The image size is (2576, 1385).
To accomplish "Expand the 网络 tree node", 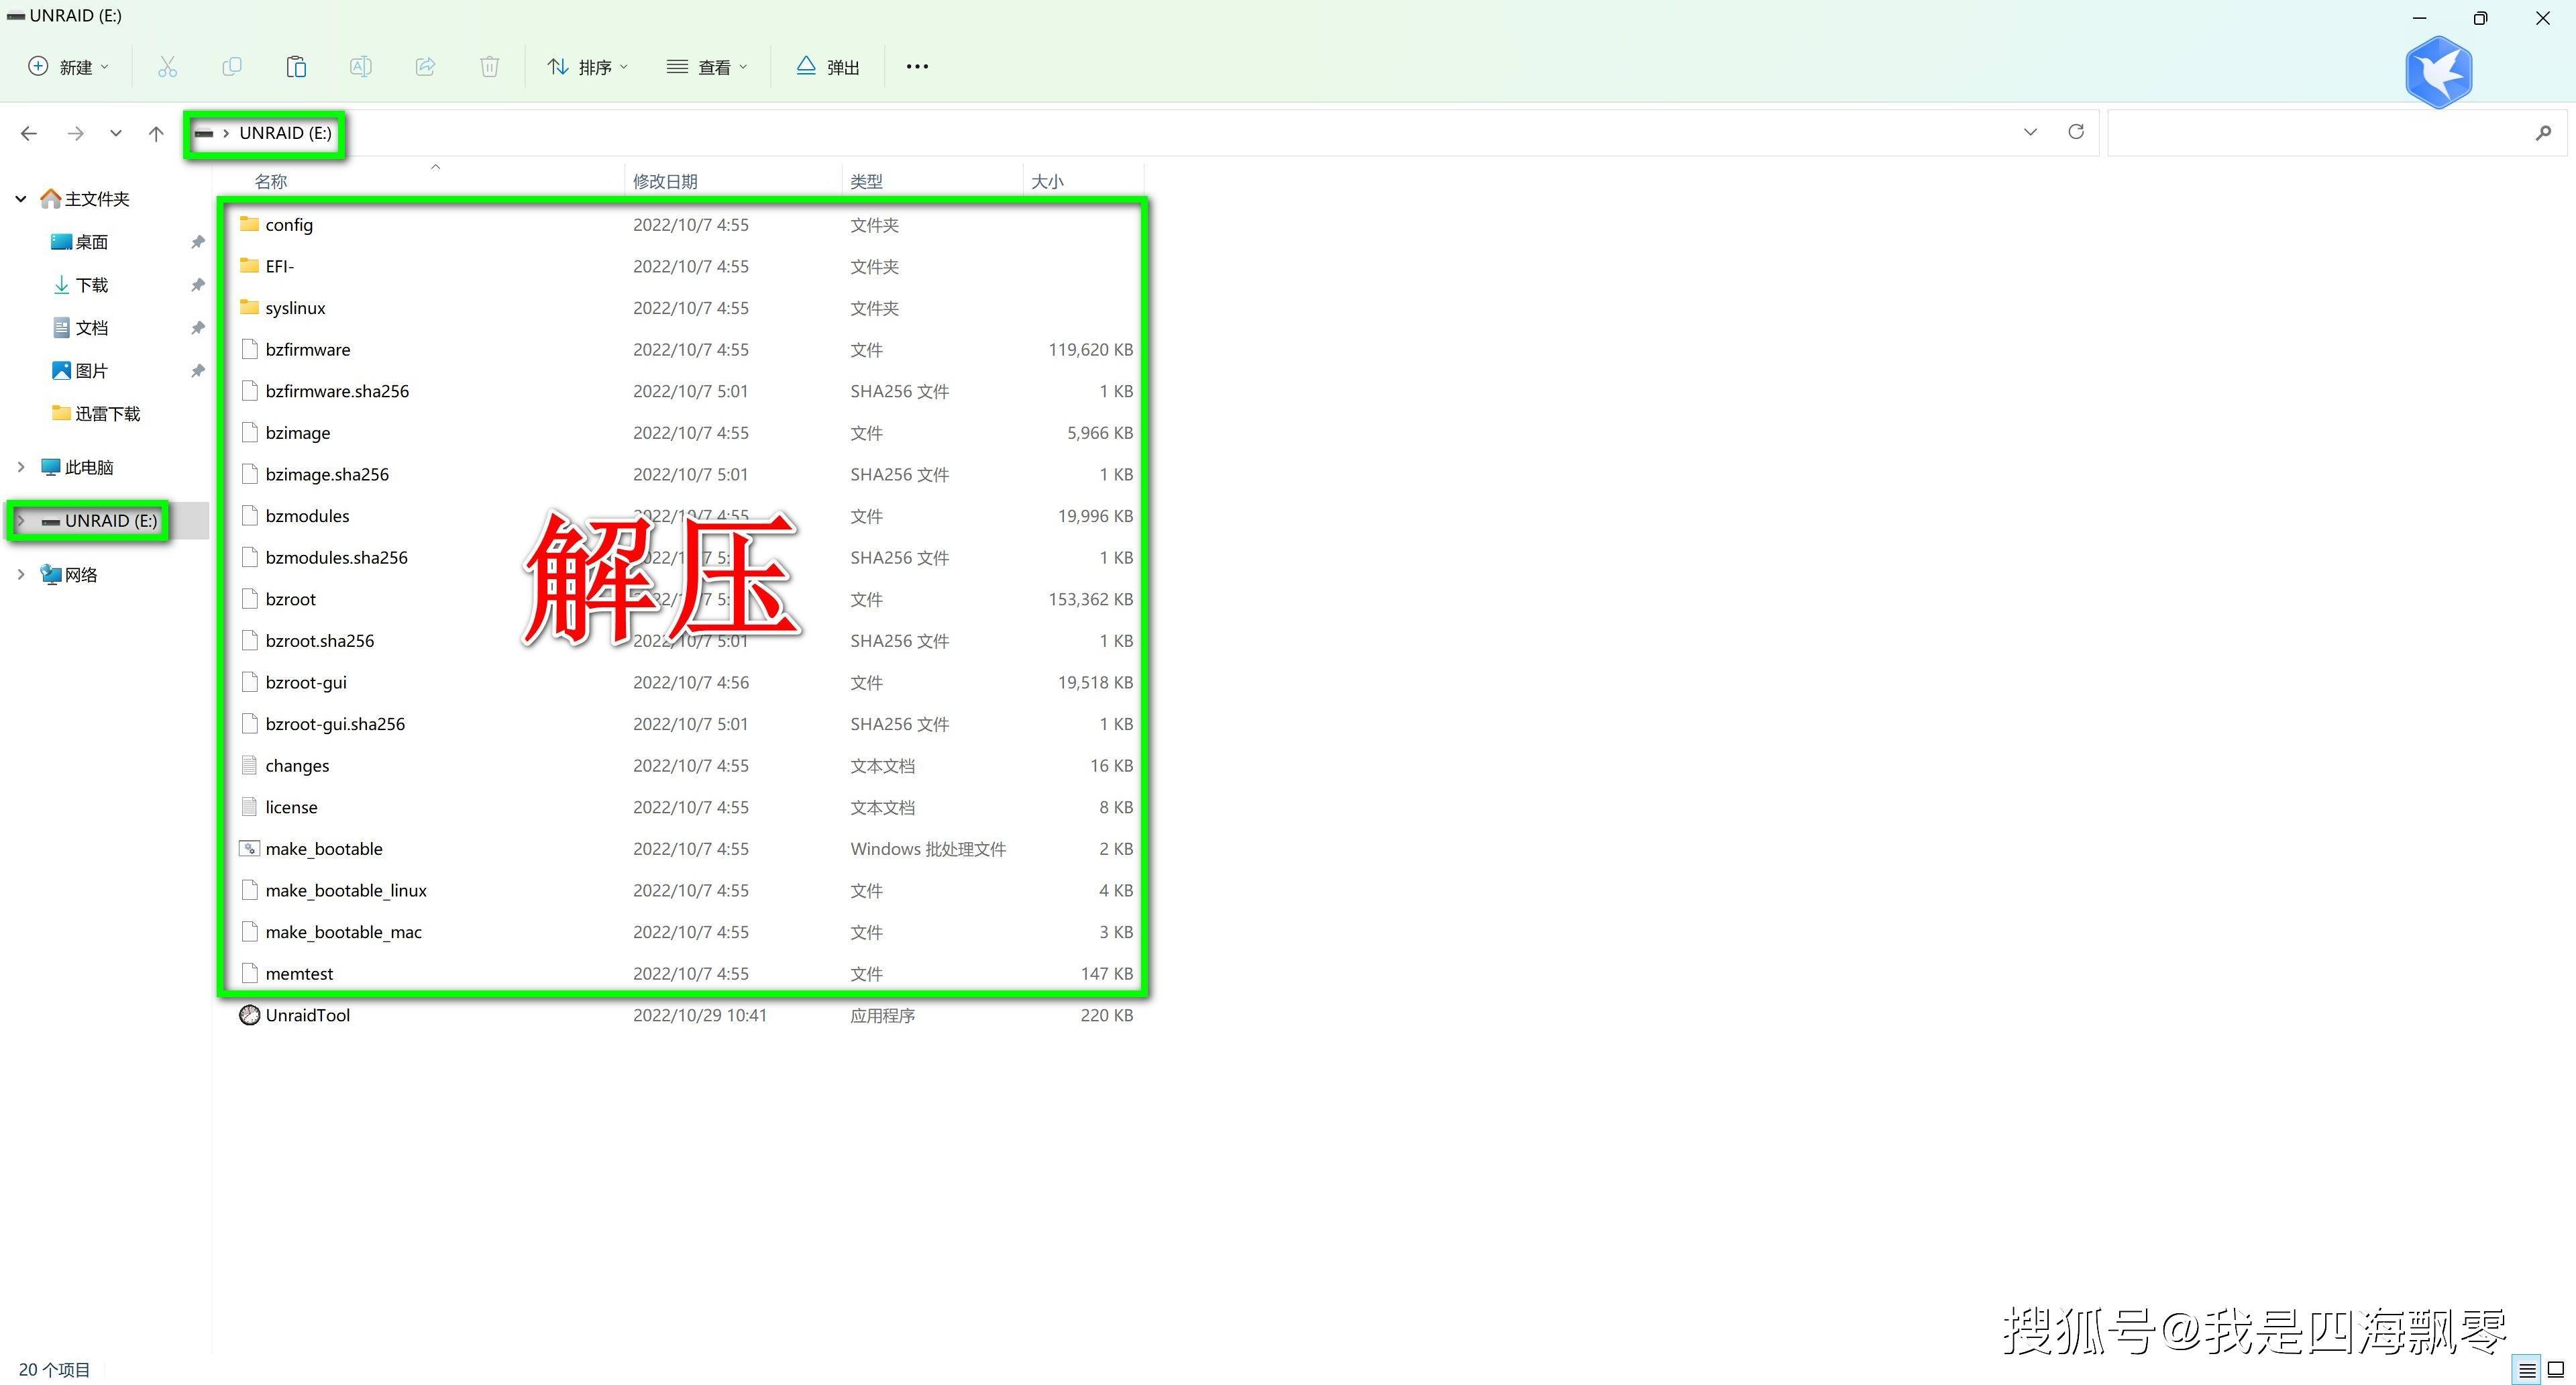I will (21, 574).
